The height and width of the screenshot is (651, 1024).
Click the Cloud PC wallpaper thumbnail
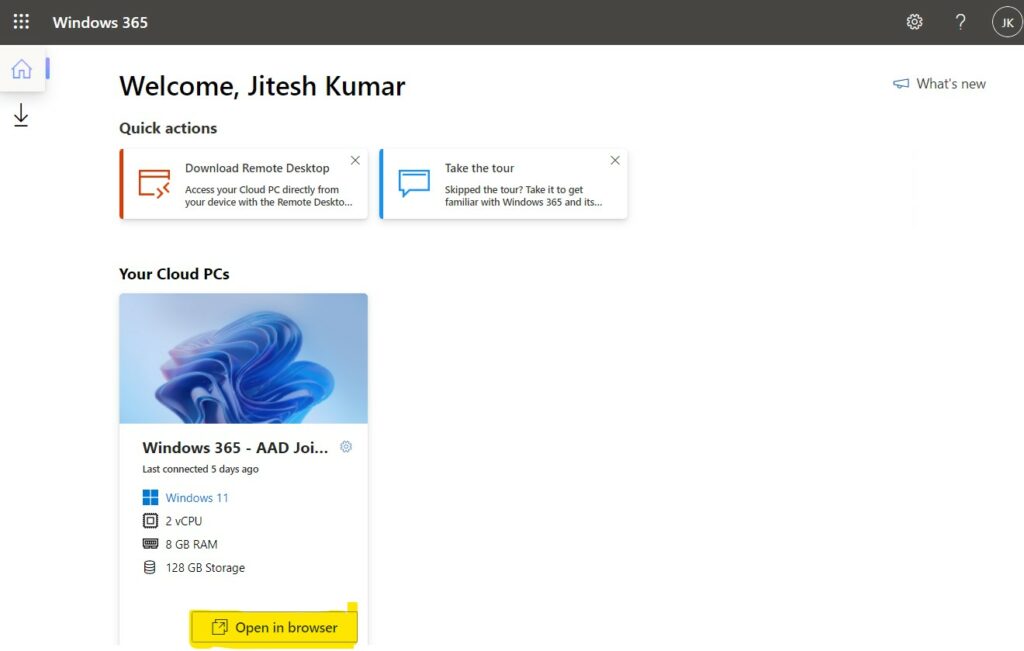coord(244,358)
